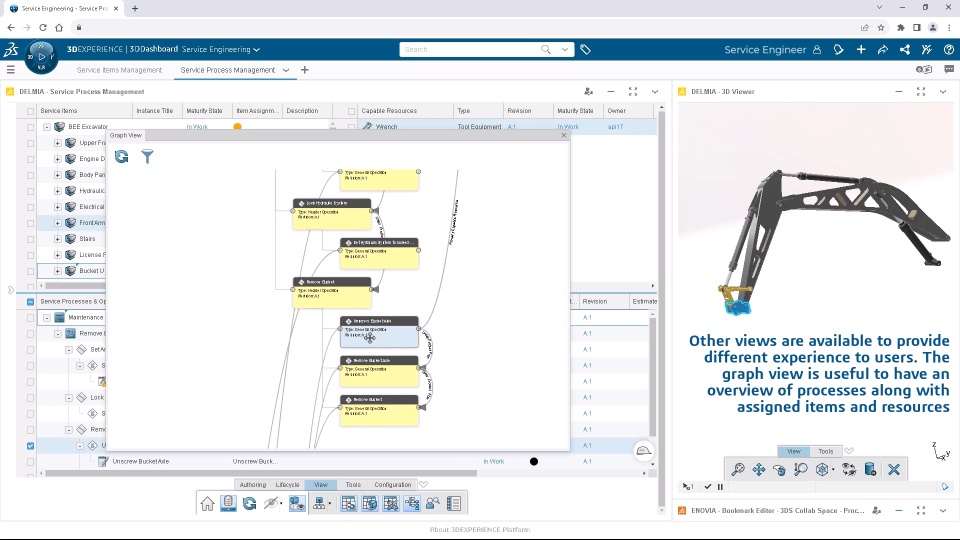
Task: Click the table with pencil icon
Action: coord(391,503)
